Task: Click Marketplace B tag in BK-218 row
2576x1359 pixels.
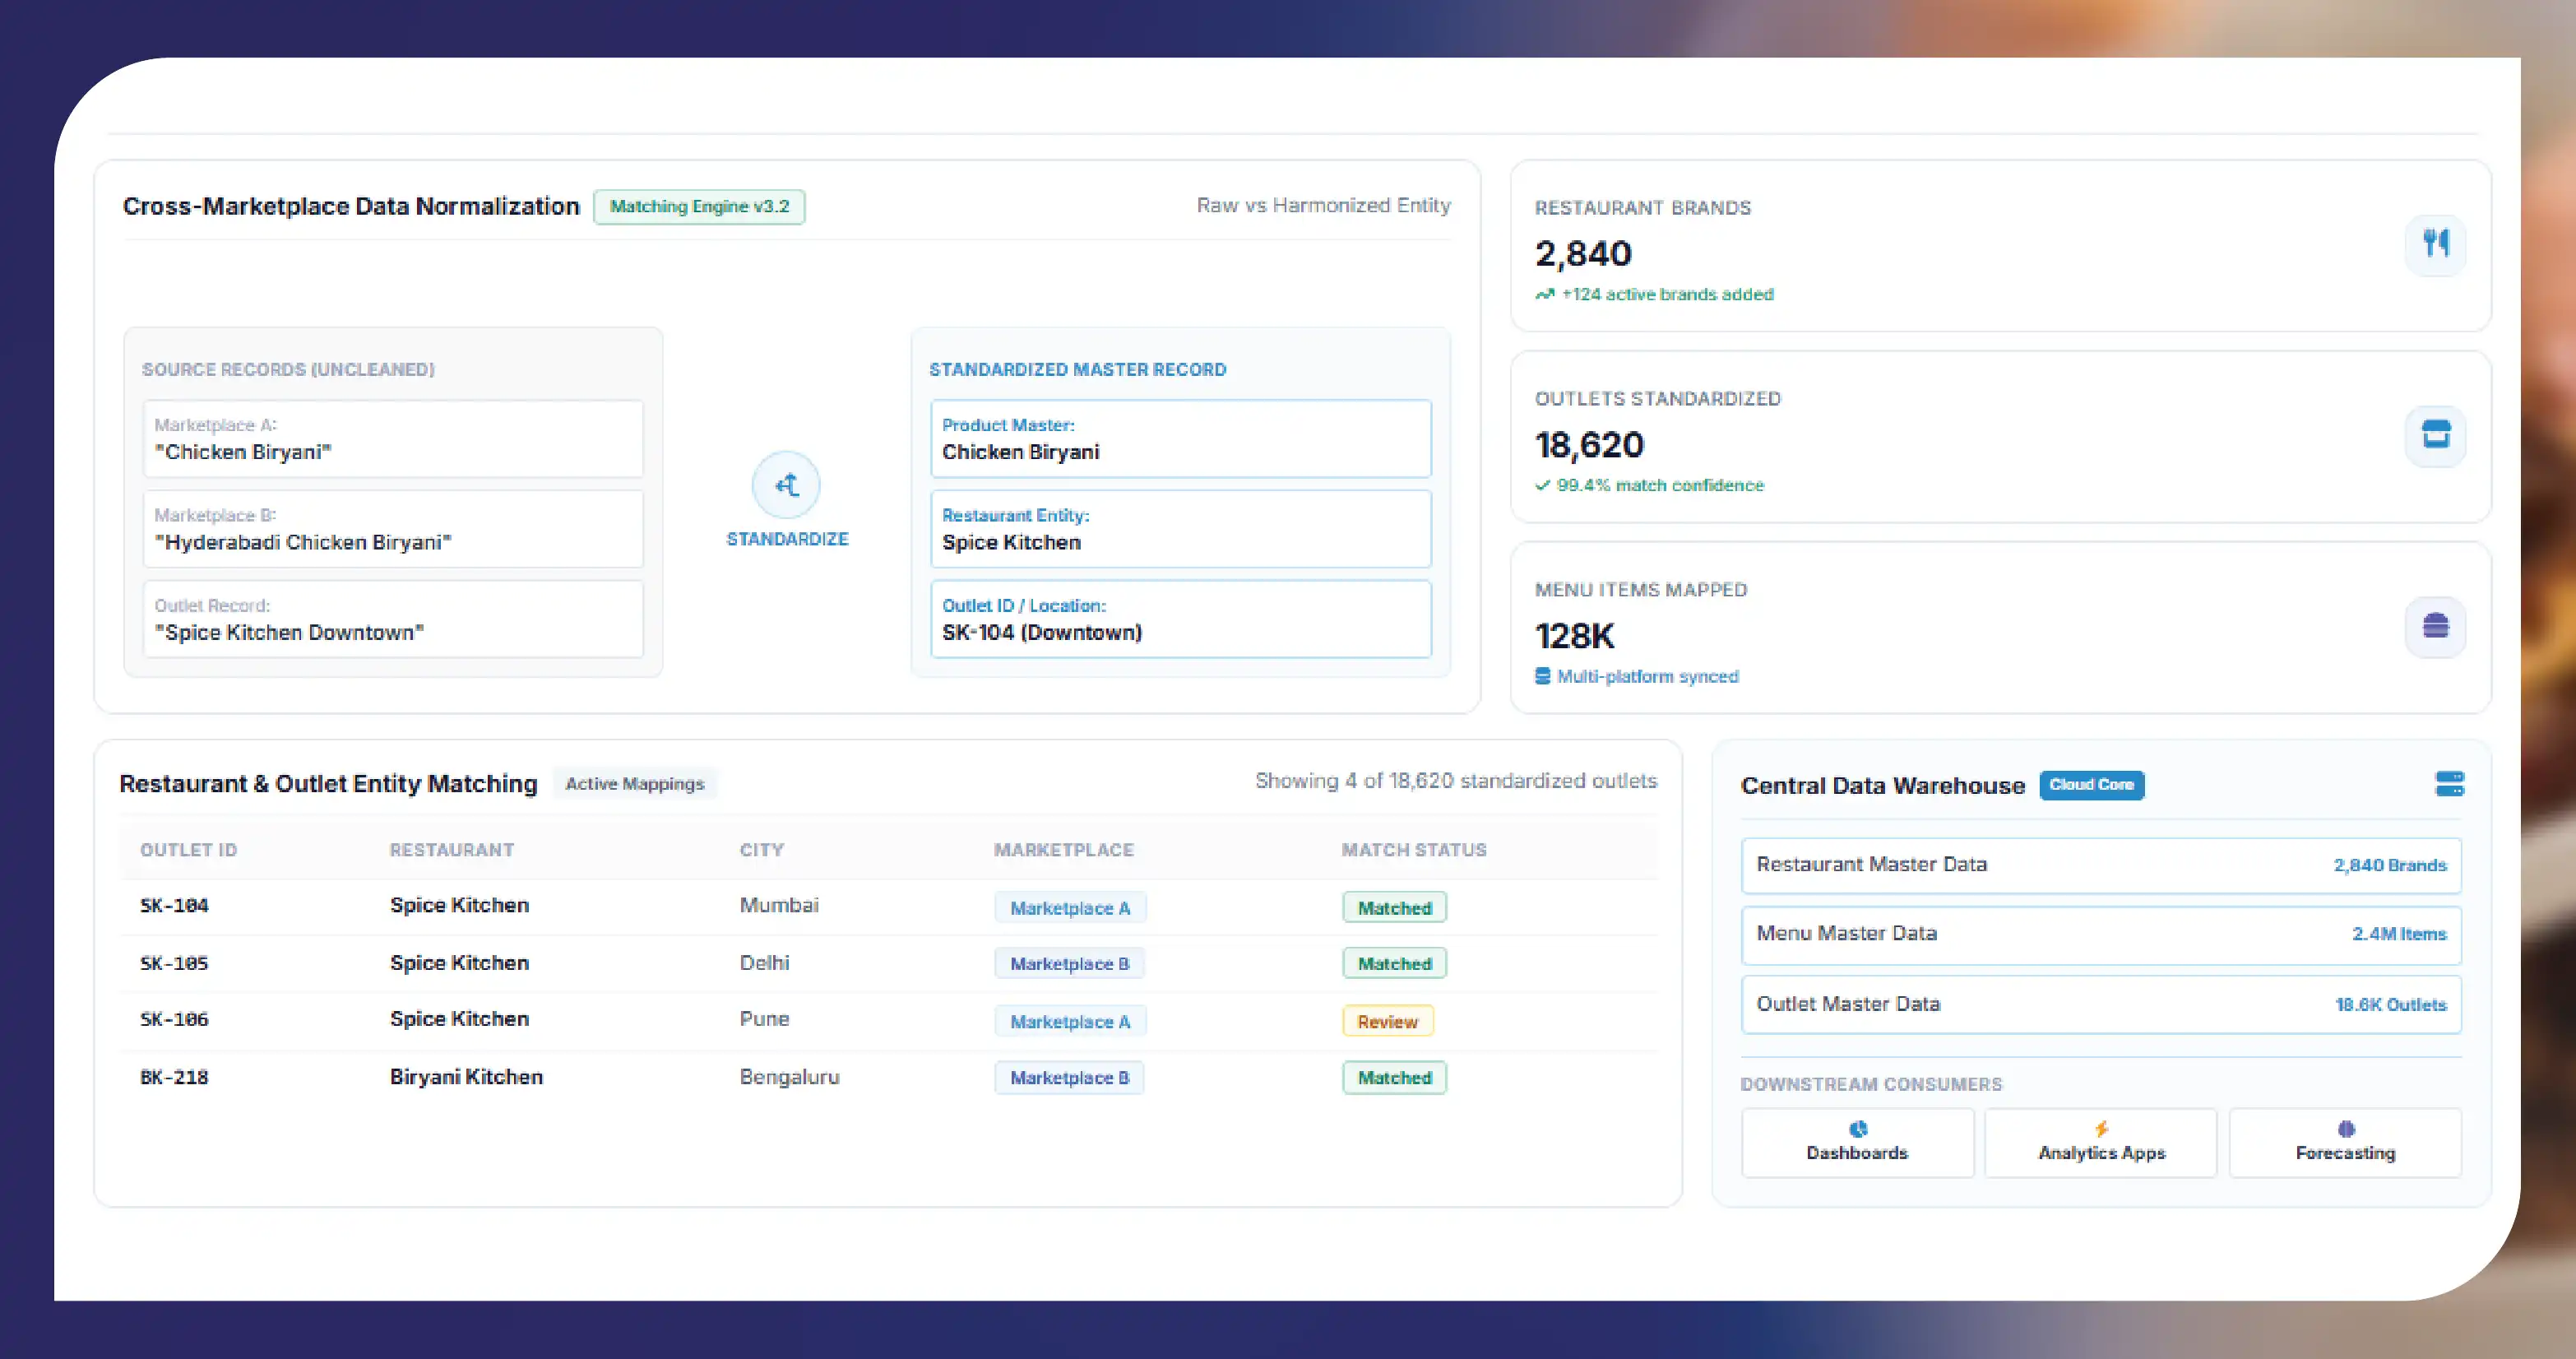Action: 1069,1077
